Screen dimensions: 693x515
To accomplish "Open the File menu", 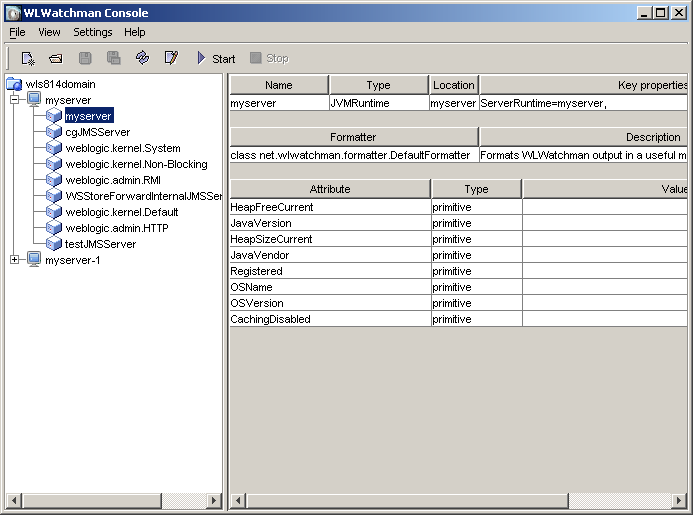I will (17, 32).
